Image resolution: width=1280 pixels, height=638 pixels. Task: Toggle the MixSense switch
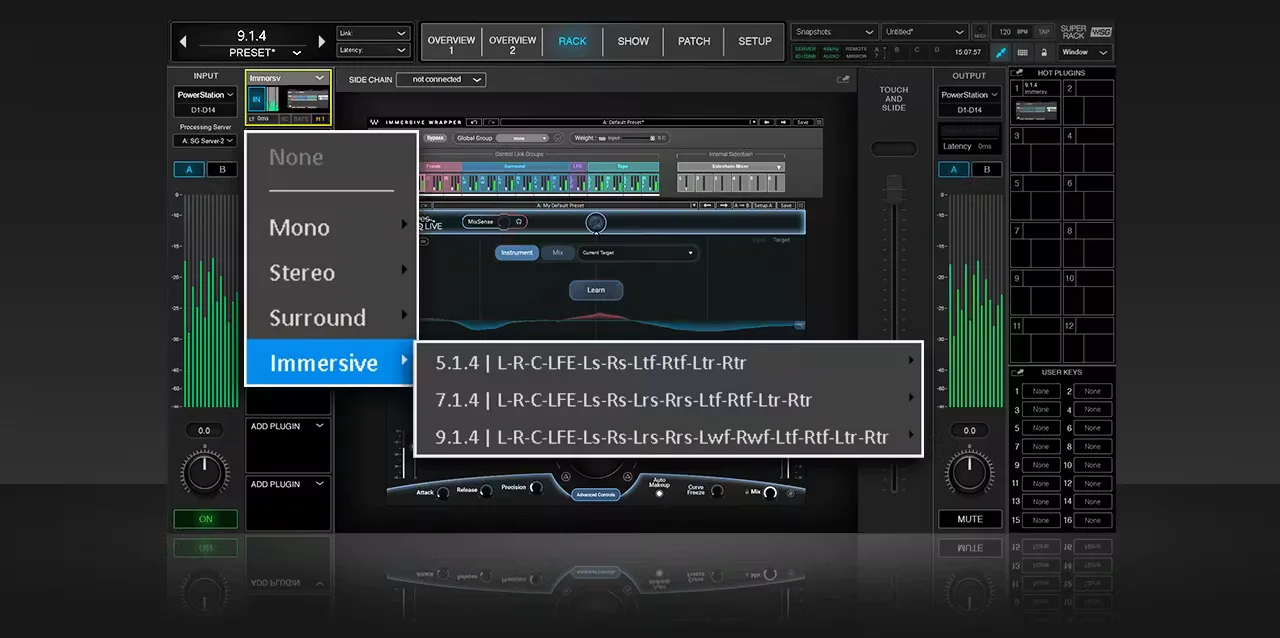(504, 221)
